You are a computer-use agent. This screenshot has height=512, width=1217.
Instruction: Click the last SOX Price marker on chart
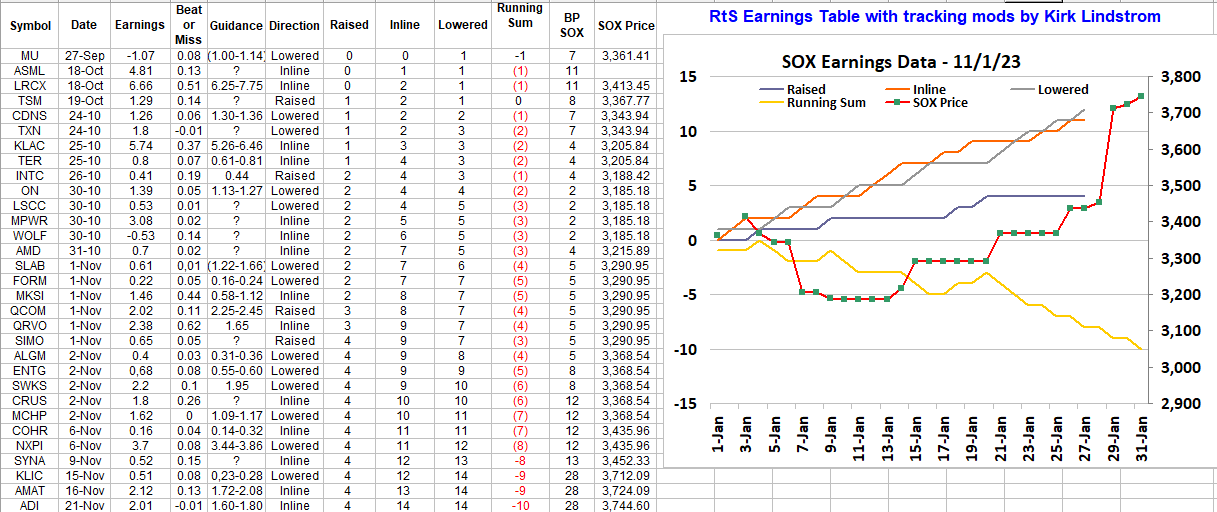(x=1141, y=96)
